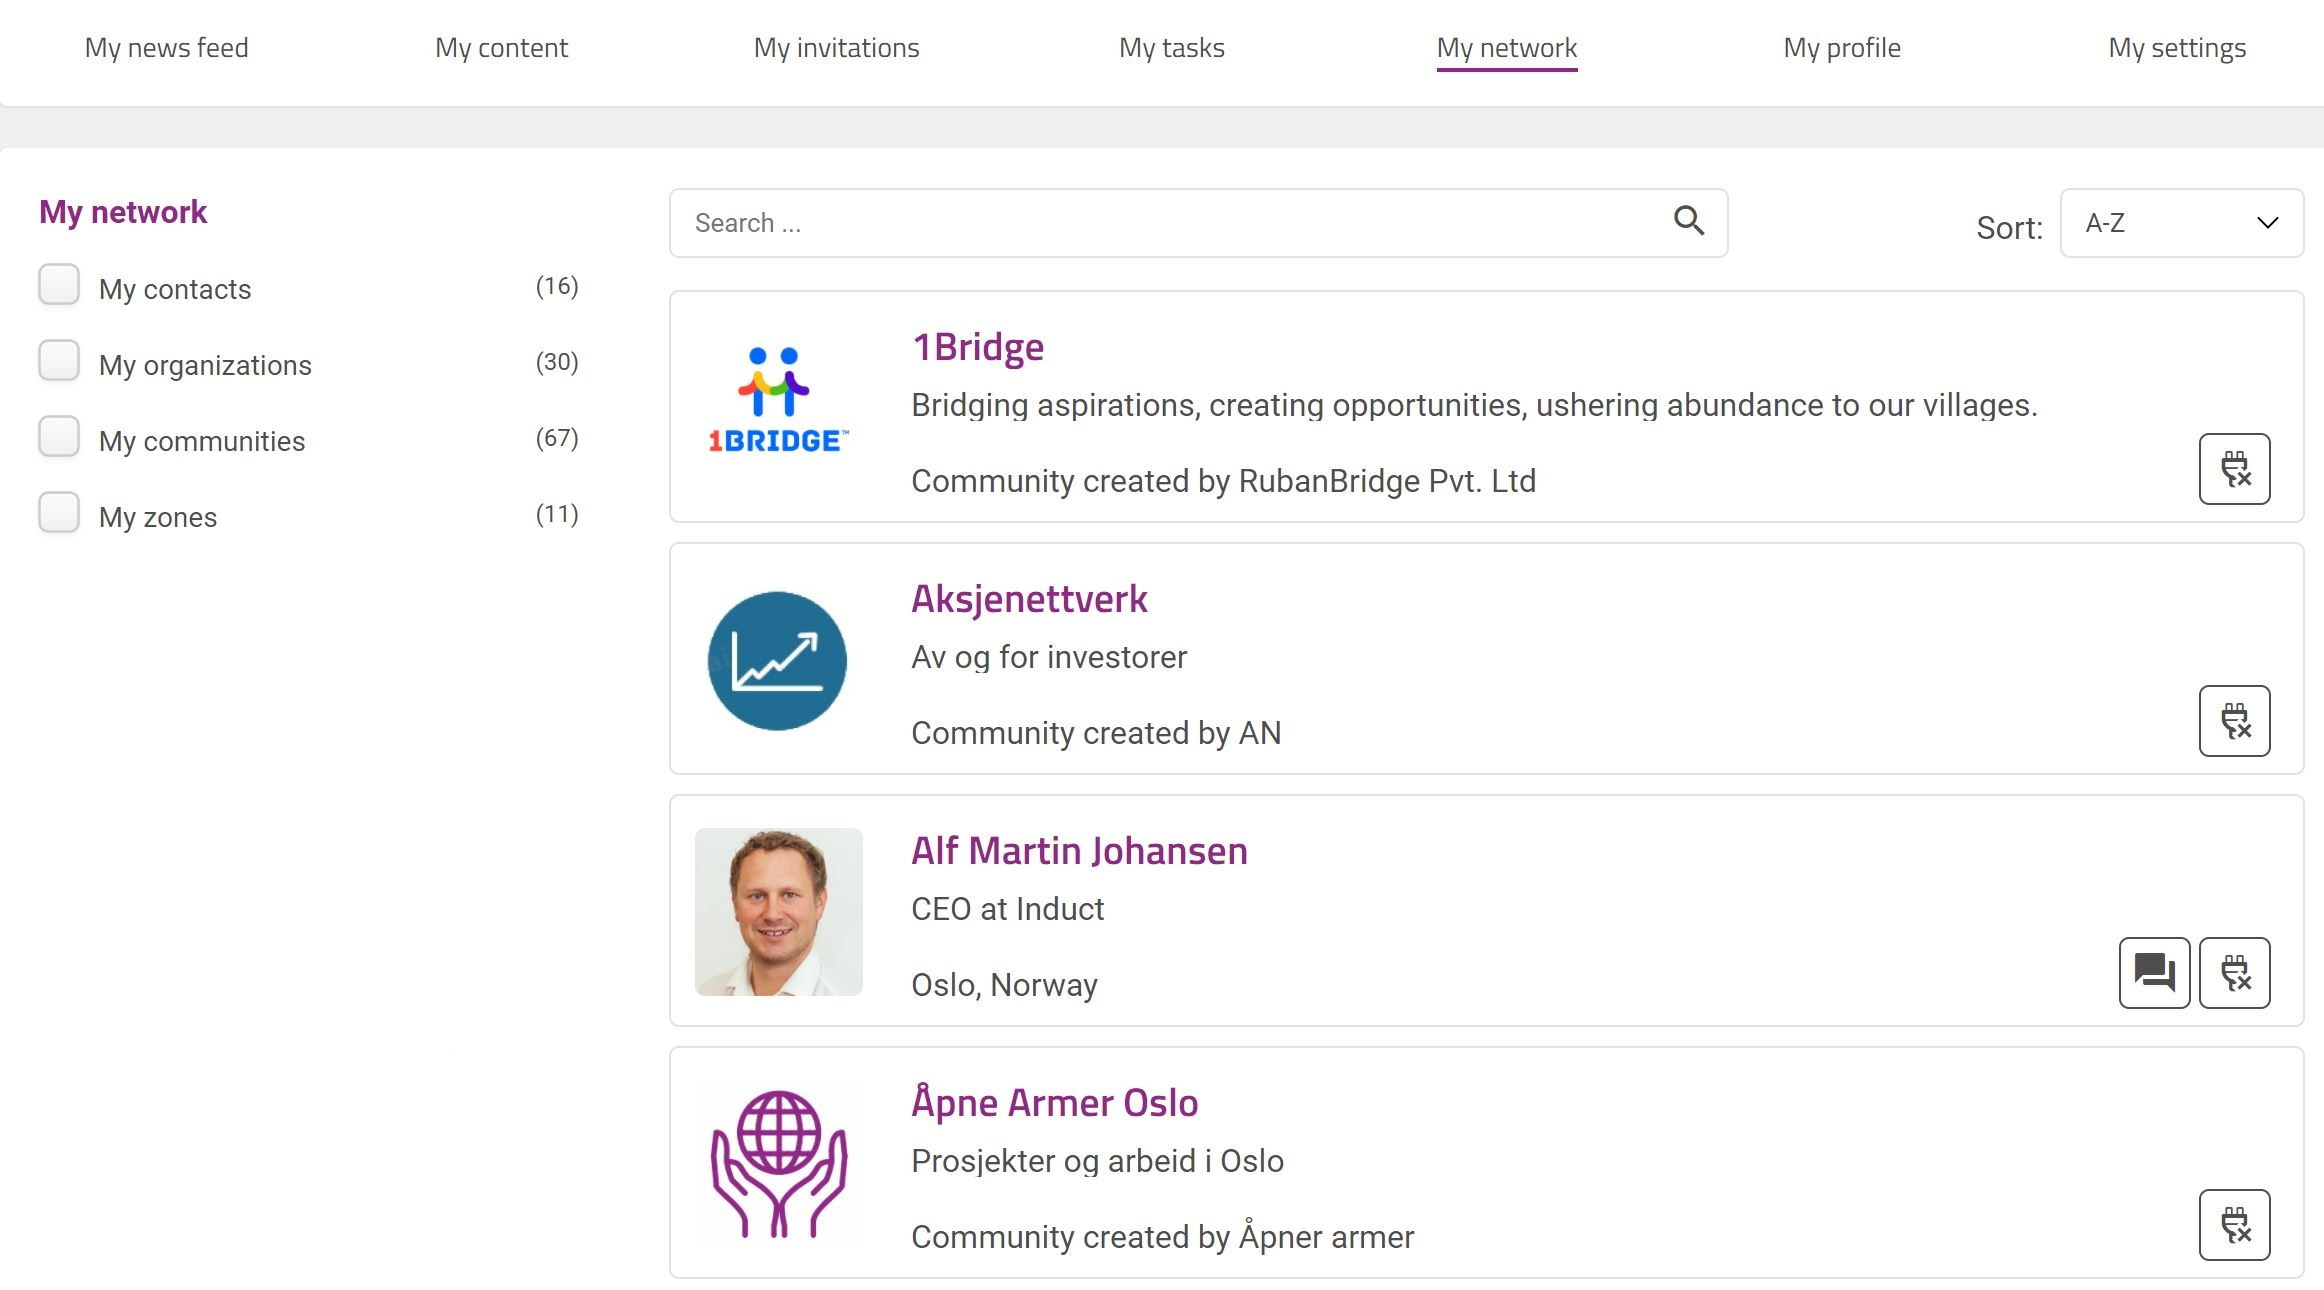Image resolution: width=2324 pixels, height=1290 pixels.
Task: Click the My organizations filter label
Action: tap(205, 365)
